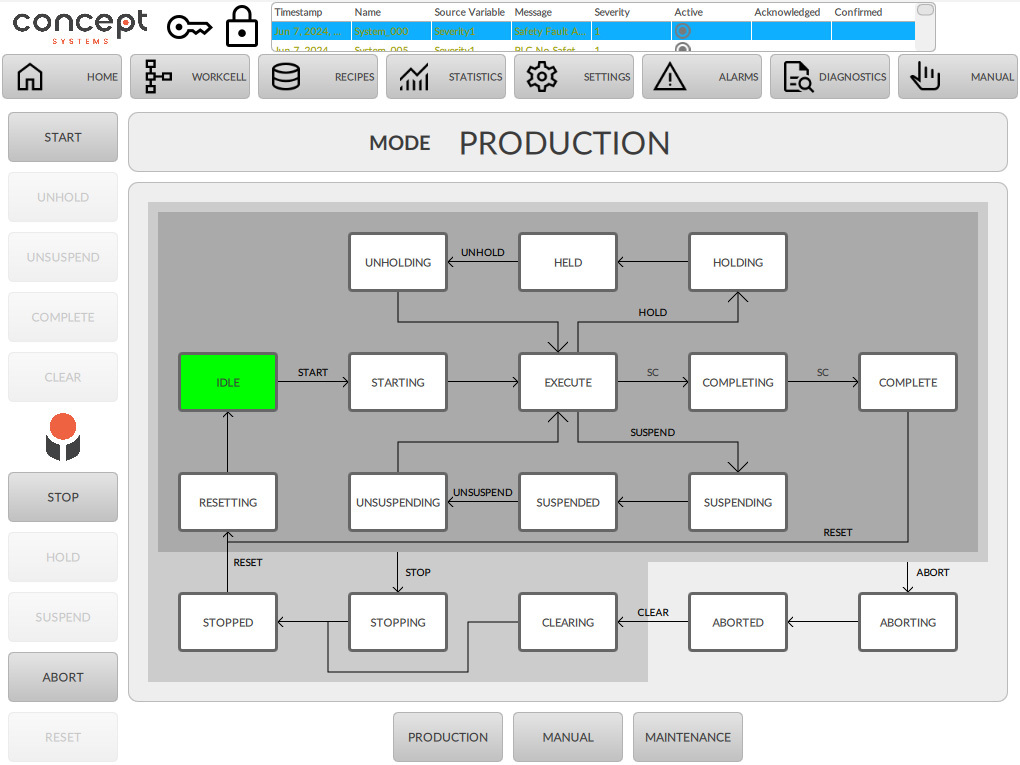Viewport: 1020px width, 765px height.
Task: Click the Source Variable column header
Action: click(x=469, y=12)
